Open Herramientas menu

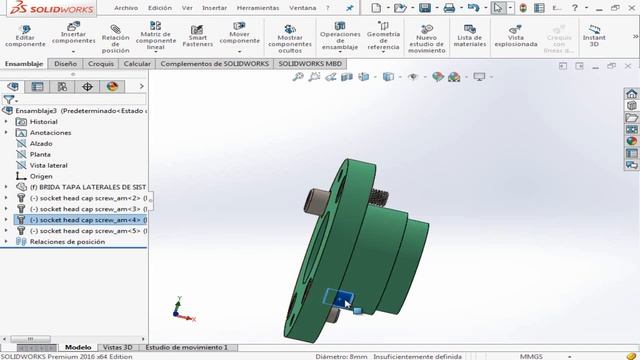[258, 8]
